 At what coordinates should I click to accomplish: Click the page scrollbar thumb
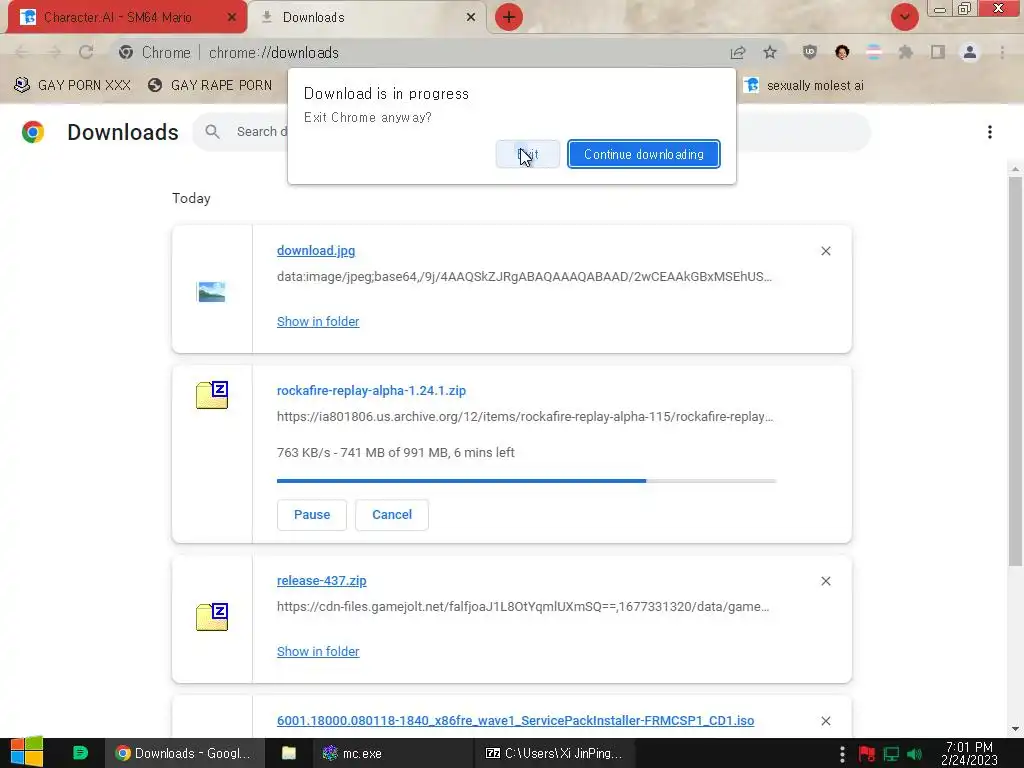click(1015, 372)
